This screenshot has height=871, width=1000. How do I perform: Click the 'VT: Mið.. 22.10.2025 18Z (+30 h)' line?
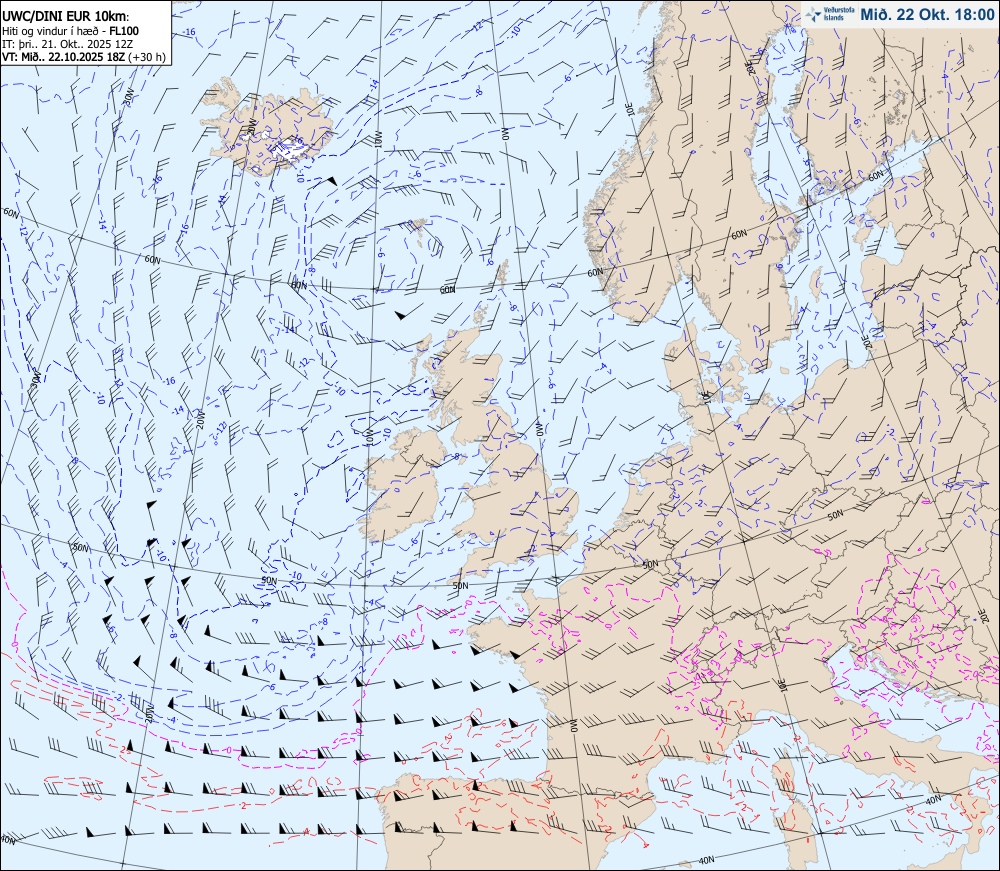point(84,57)
